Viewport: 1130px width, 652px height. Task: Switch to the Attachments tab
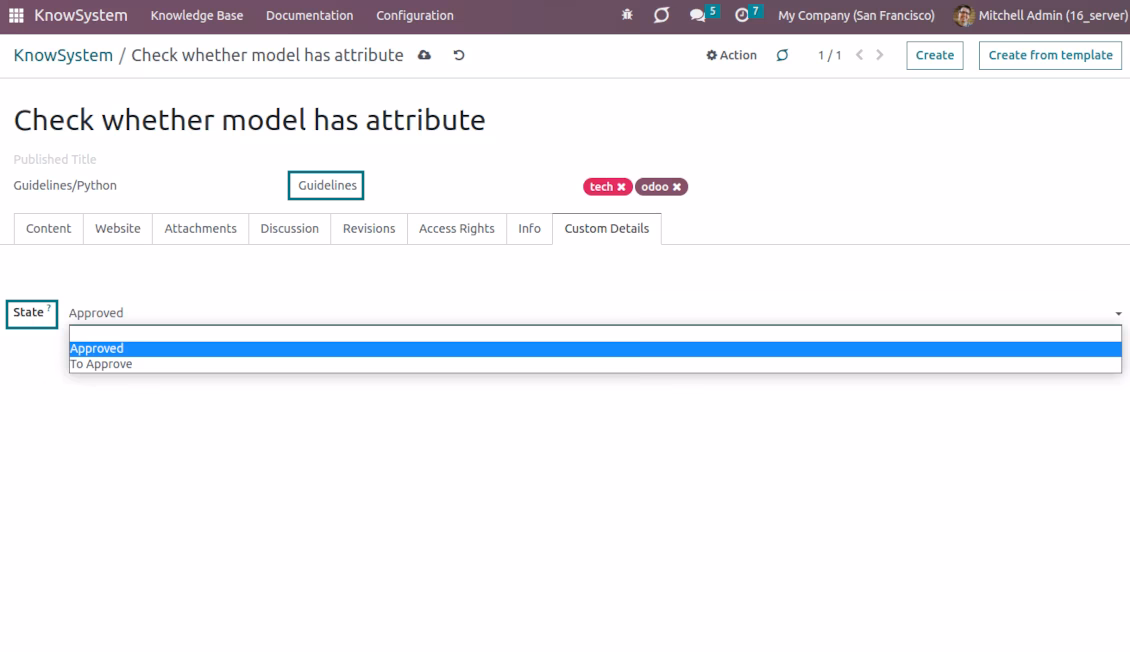coord(200,228)
